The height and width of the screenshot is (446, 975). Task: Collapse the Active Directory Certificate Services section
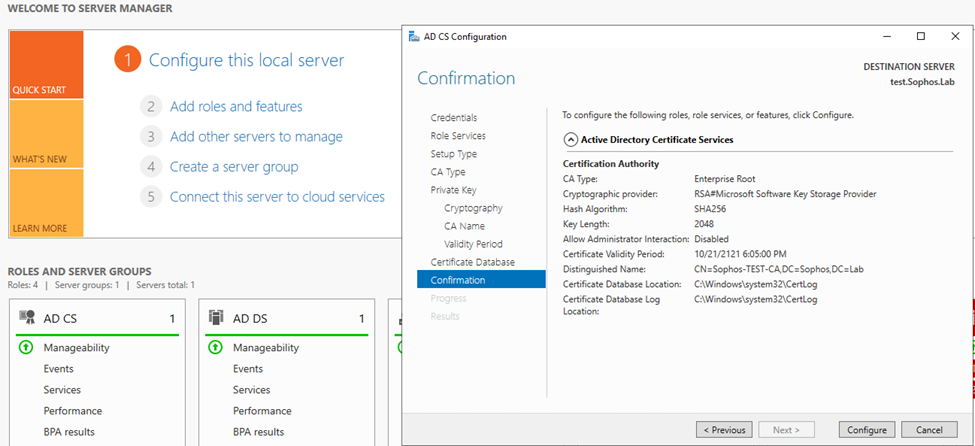tap(570, 140)
